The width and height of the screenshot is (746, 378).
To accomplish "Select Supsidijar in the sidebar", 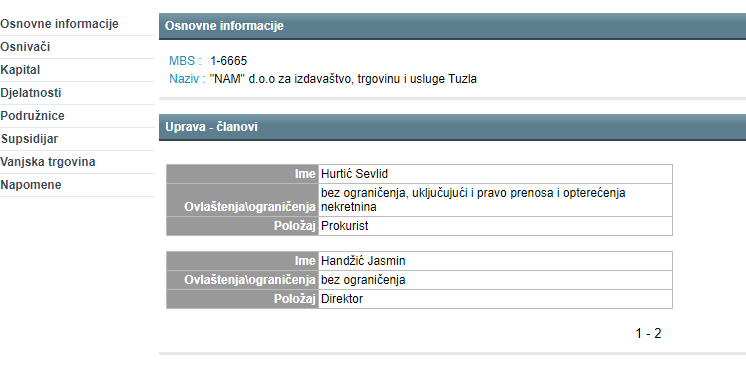I will pos(29,139).
